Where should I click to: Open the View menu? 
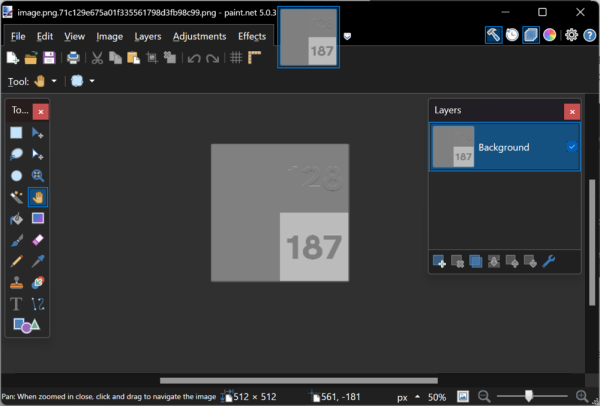coord(74,36)
